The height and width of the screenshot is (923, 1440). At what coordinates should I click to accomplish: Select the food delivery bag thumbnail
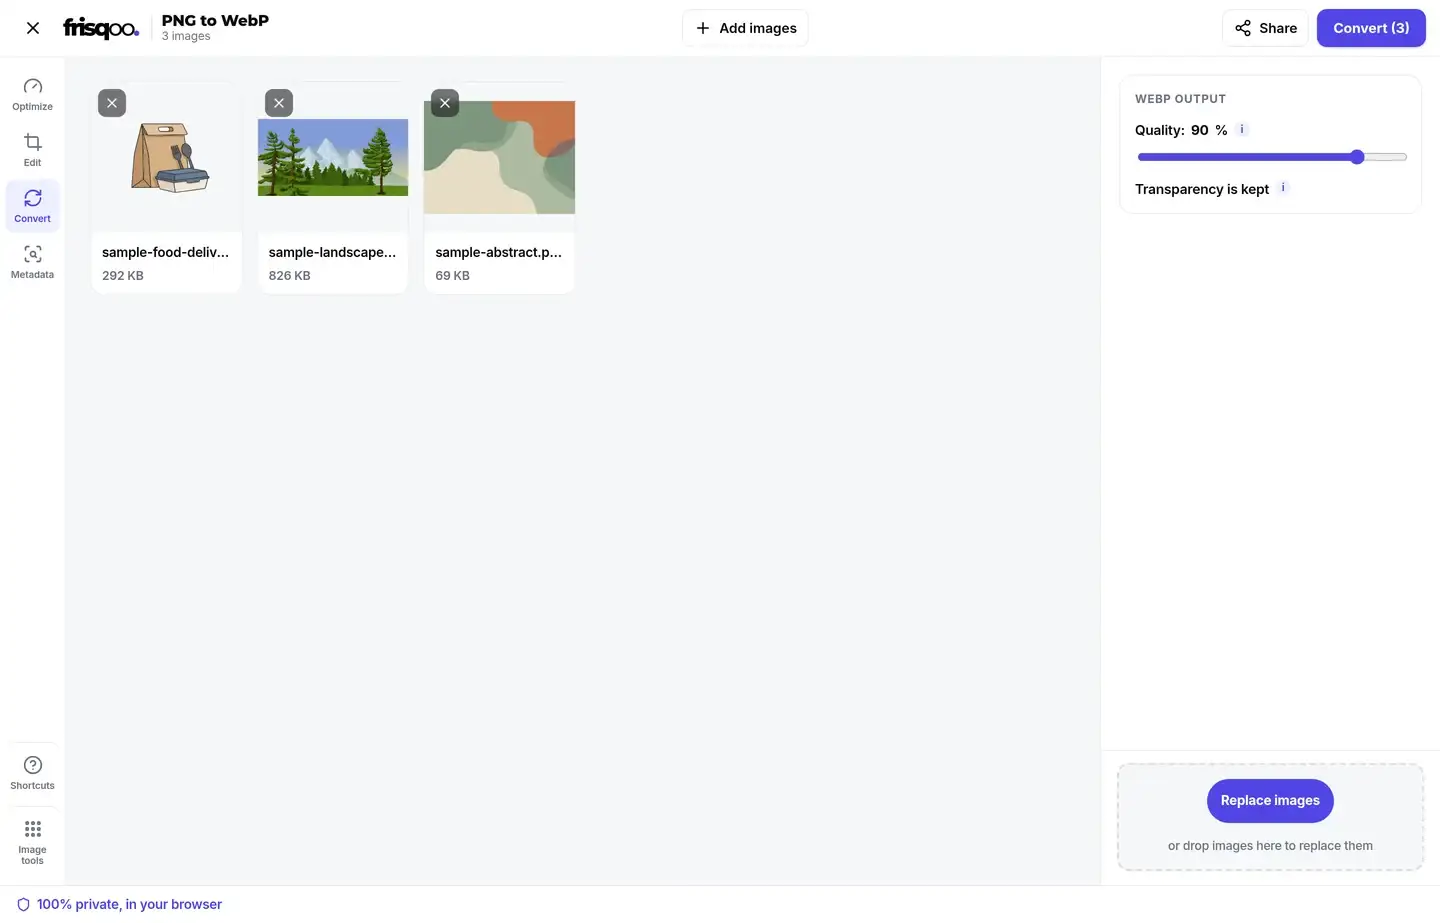click(168, 157)
